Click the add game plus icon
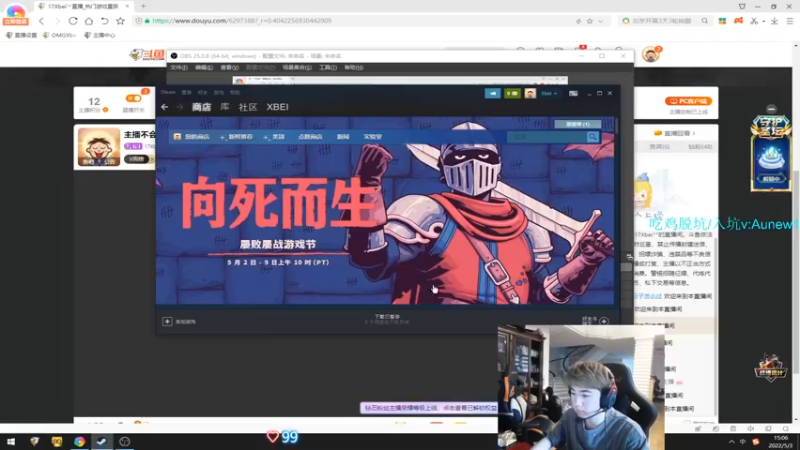Image resolution: width=800 pixels, height=450 pixels. 167,321
